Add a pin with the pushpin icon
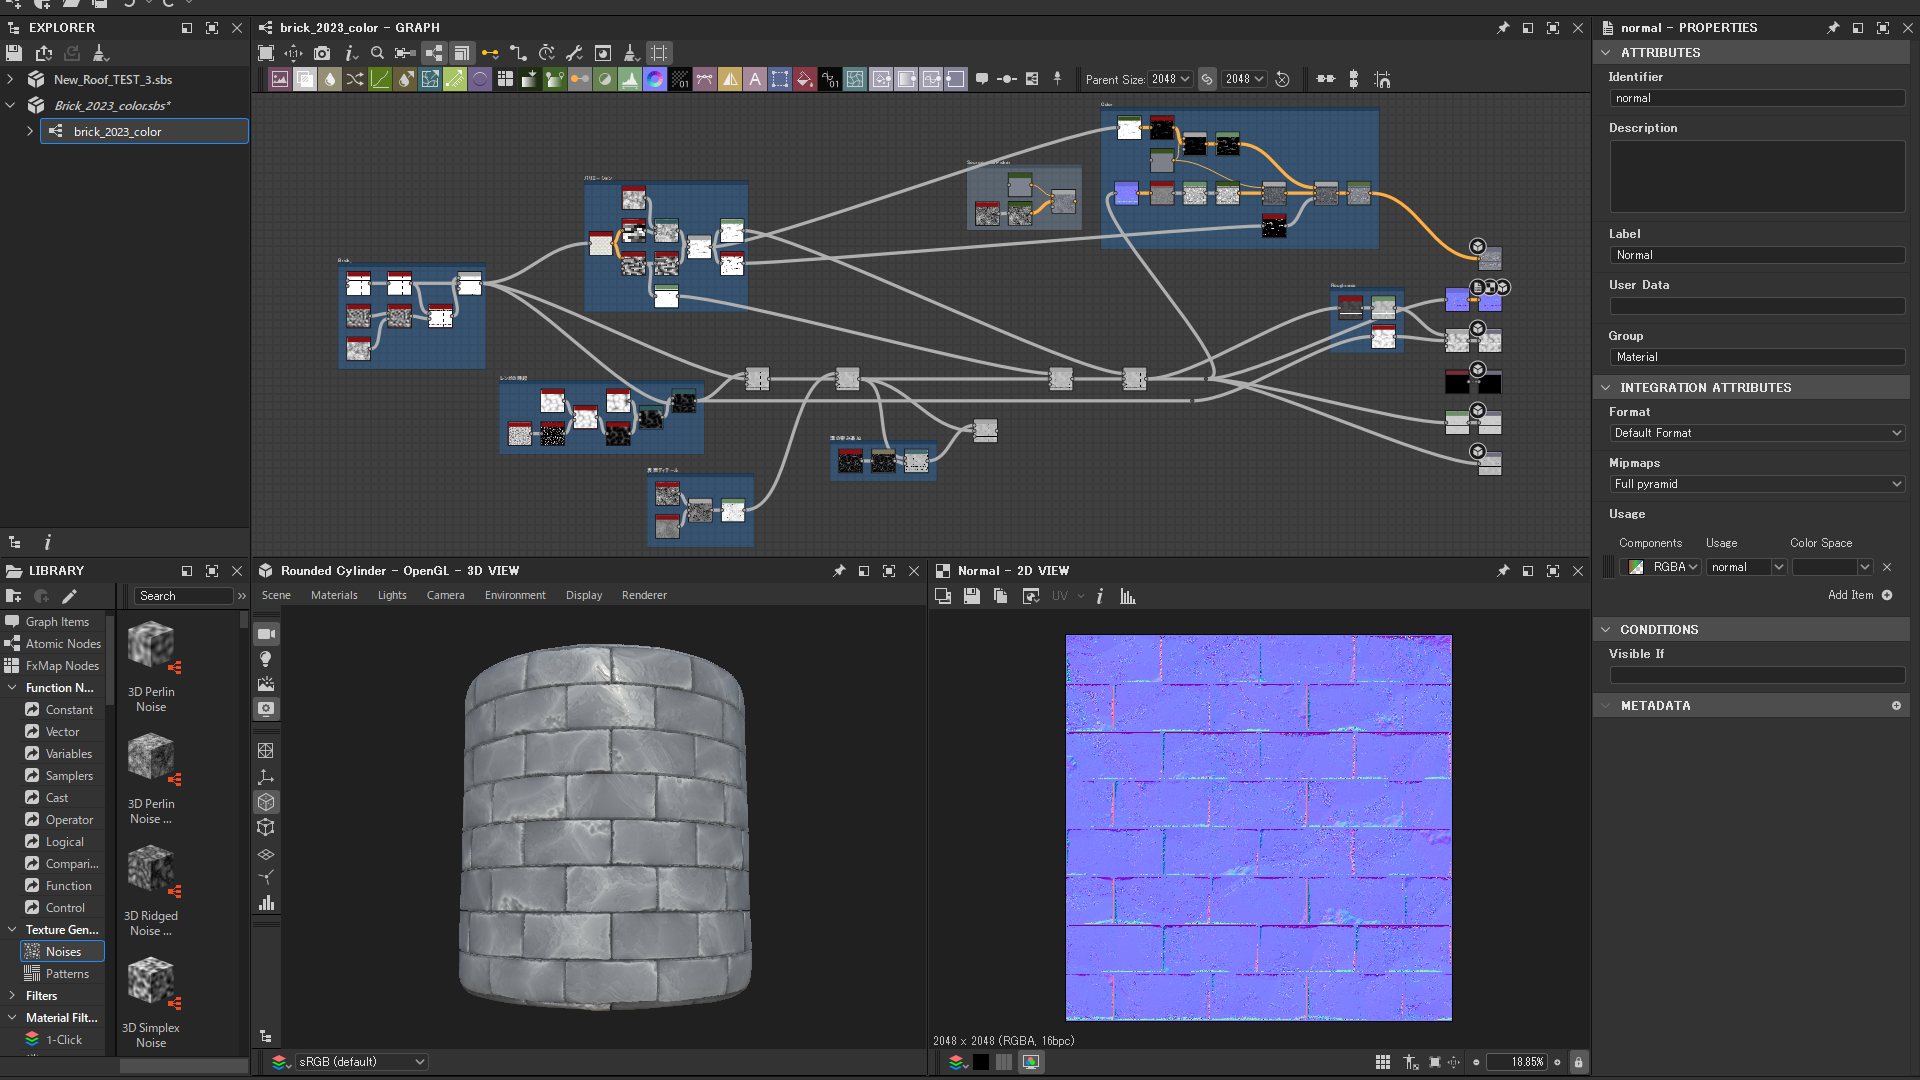Image resolution: width=1920 pixels, height=1080 pixels. pos(1057,79)
